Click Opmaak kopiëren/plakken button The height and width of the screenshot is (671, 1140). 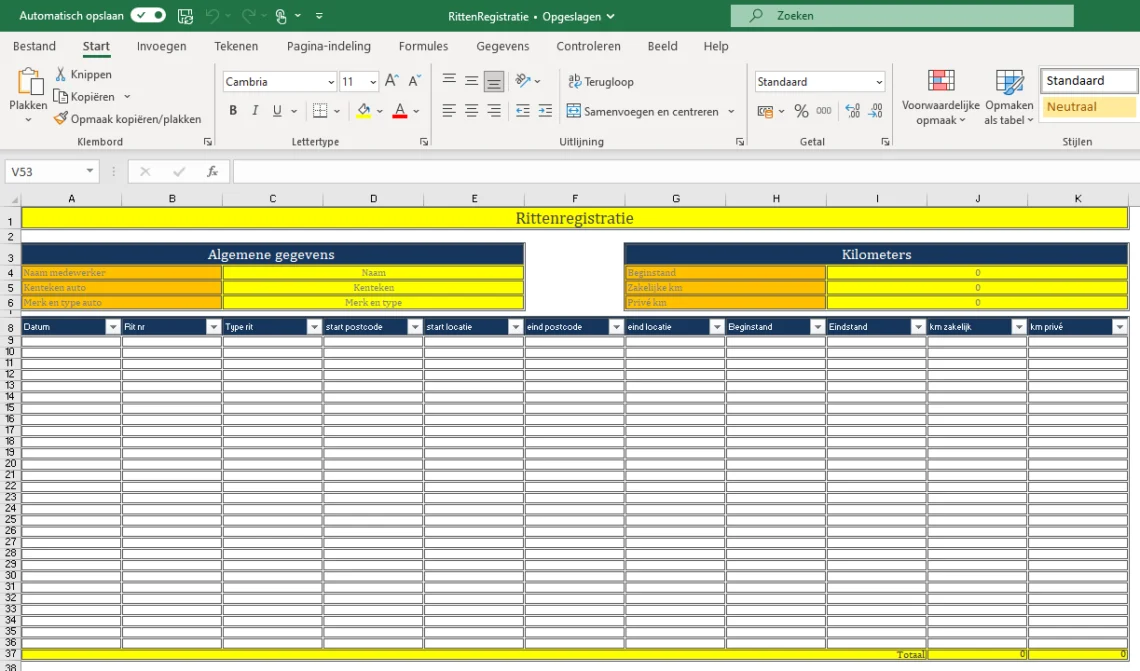pos(128,119)
